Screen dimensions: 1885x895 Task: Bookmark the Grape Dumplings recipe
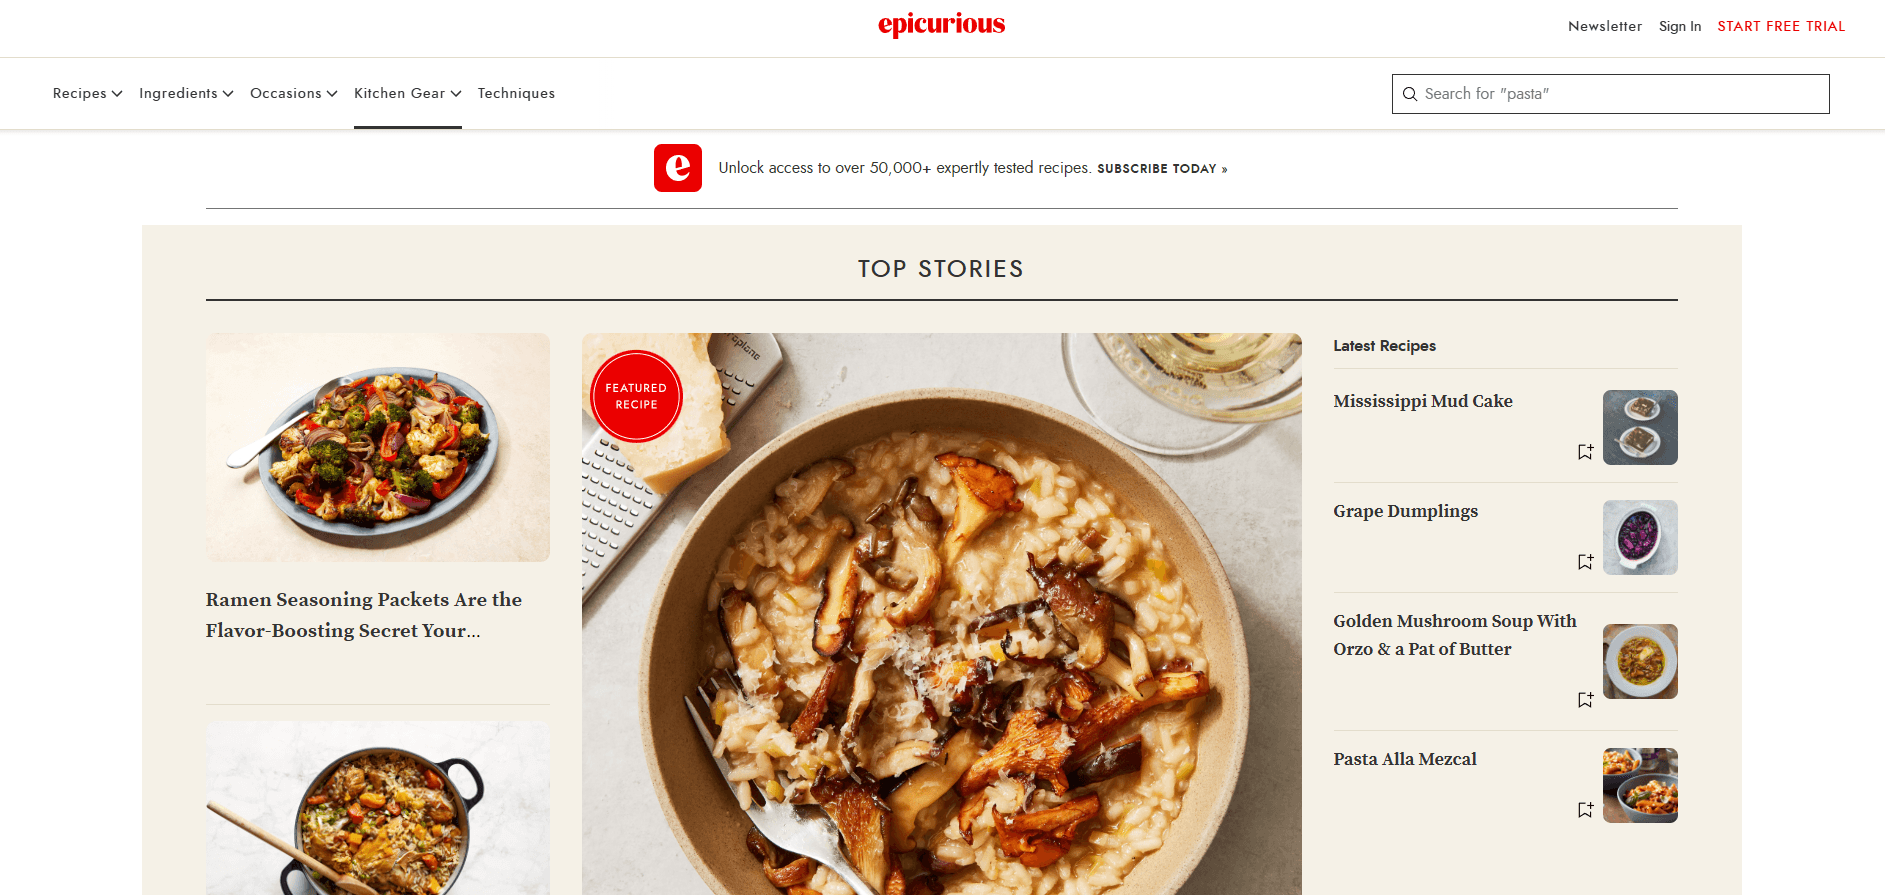1585,562
